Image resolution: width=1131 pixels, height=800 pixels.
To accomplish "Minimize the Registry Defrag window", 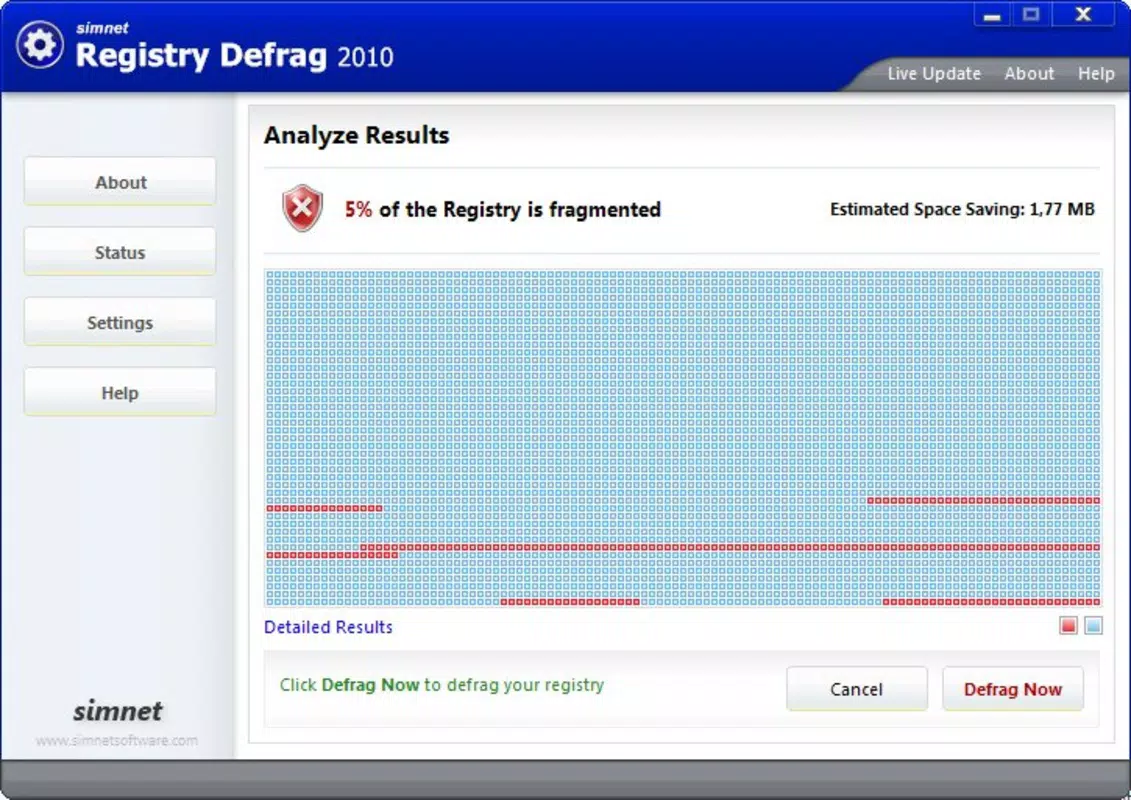I will point(993,14).
